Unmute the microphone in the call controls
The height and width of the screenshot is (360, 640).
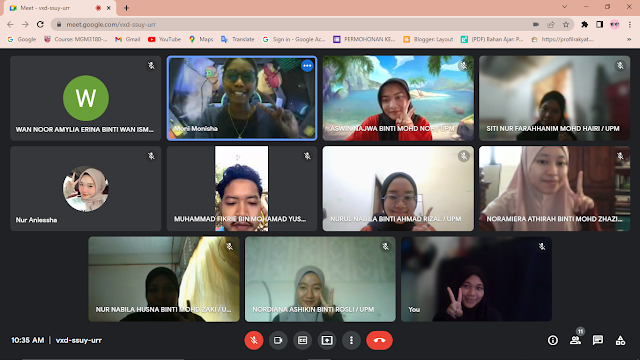pos(253,340)
